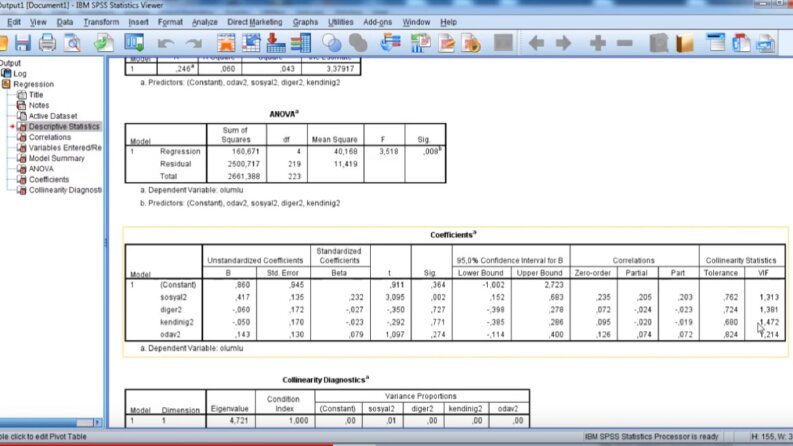Click the Select Last Output icon

390,43
